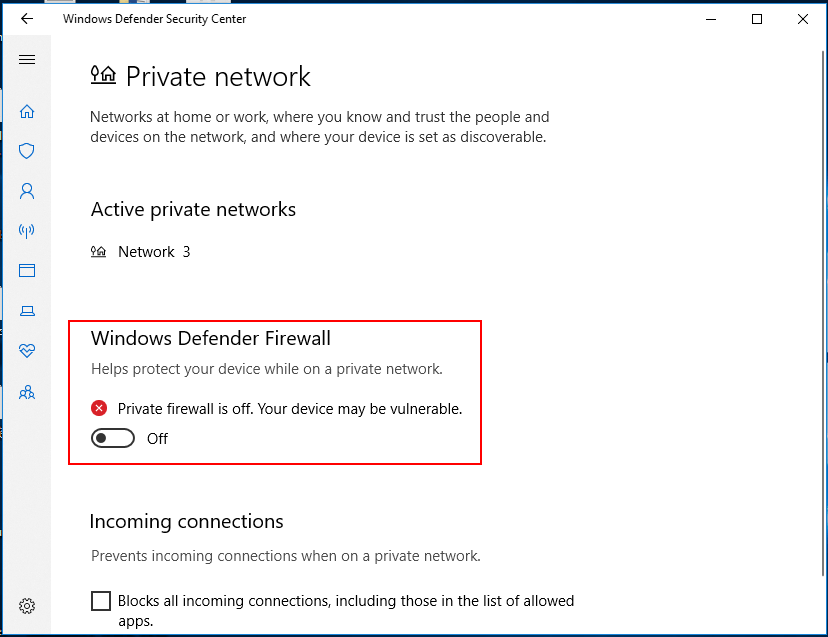Minimize the Windows Defender Security Center window
Screen dimensions: 828x637
coord(711,19)
